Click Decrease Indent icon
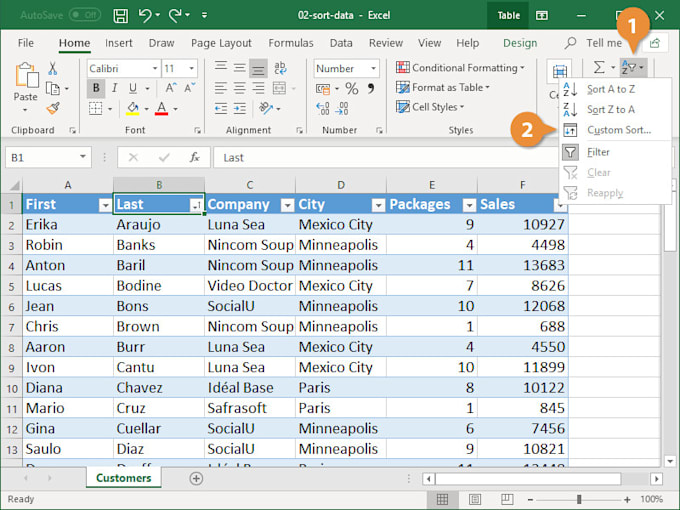 point(221,108)
